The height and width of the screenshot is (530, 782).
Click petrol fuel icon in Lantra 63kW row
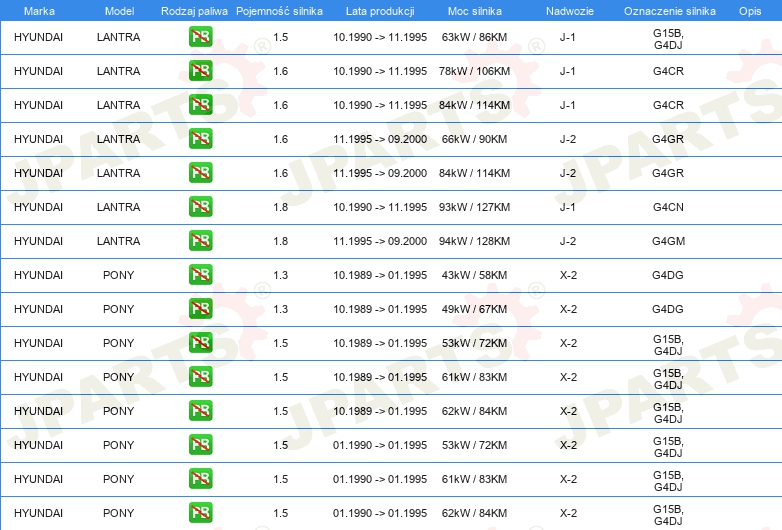pos(200,37)
